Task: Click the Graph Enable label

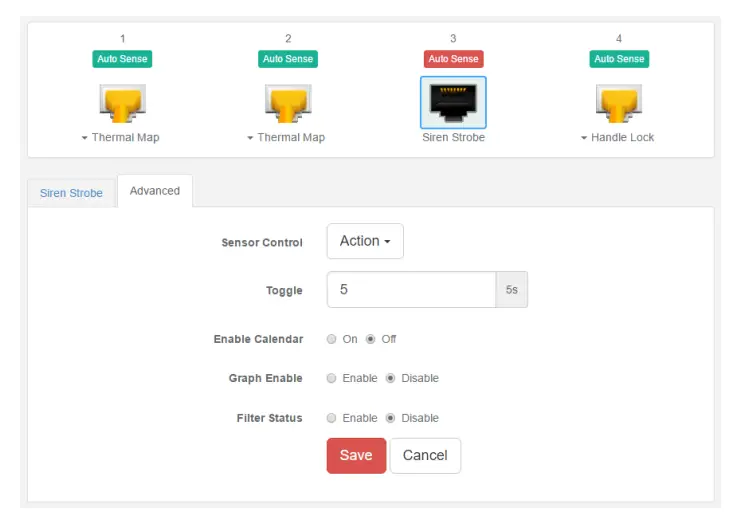Action: [266, 378]
